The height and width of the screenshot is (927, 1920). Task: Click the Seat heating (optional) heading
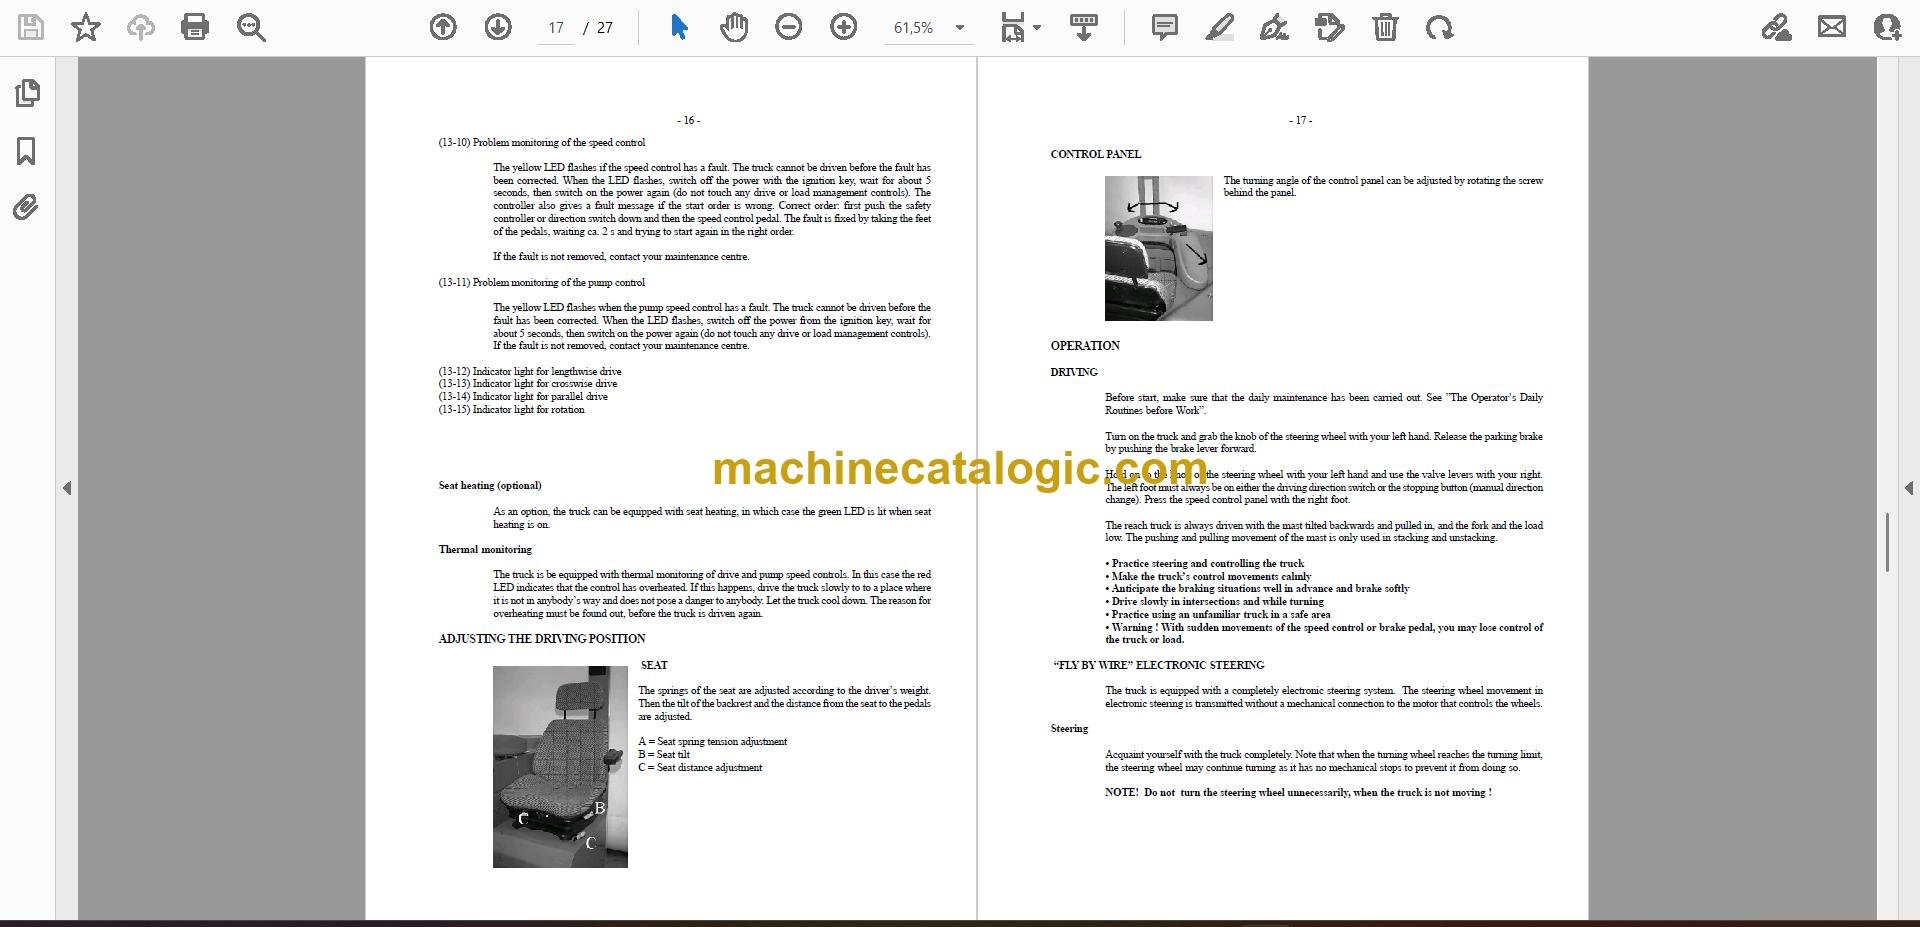click(x=490, y=486)
